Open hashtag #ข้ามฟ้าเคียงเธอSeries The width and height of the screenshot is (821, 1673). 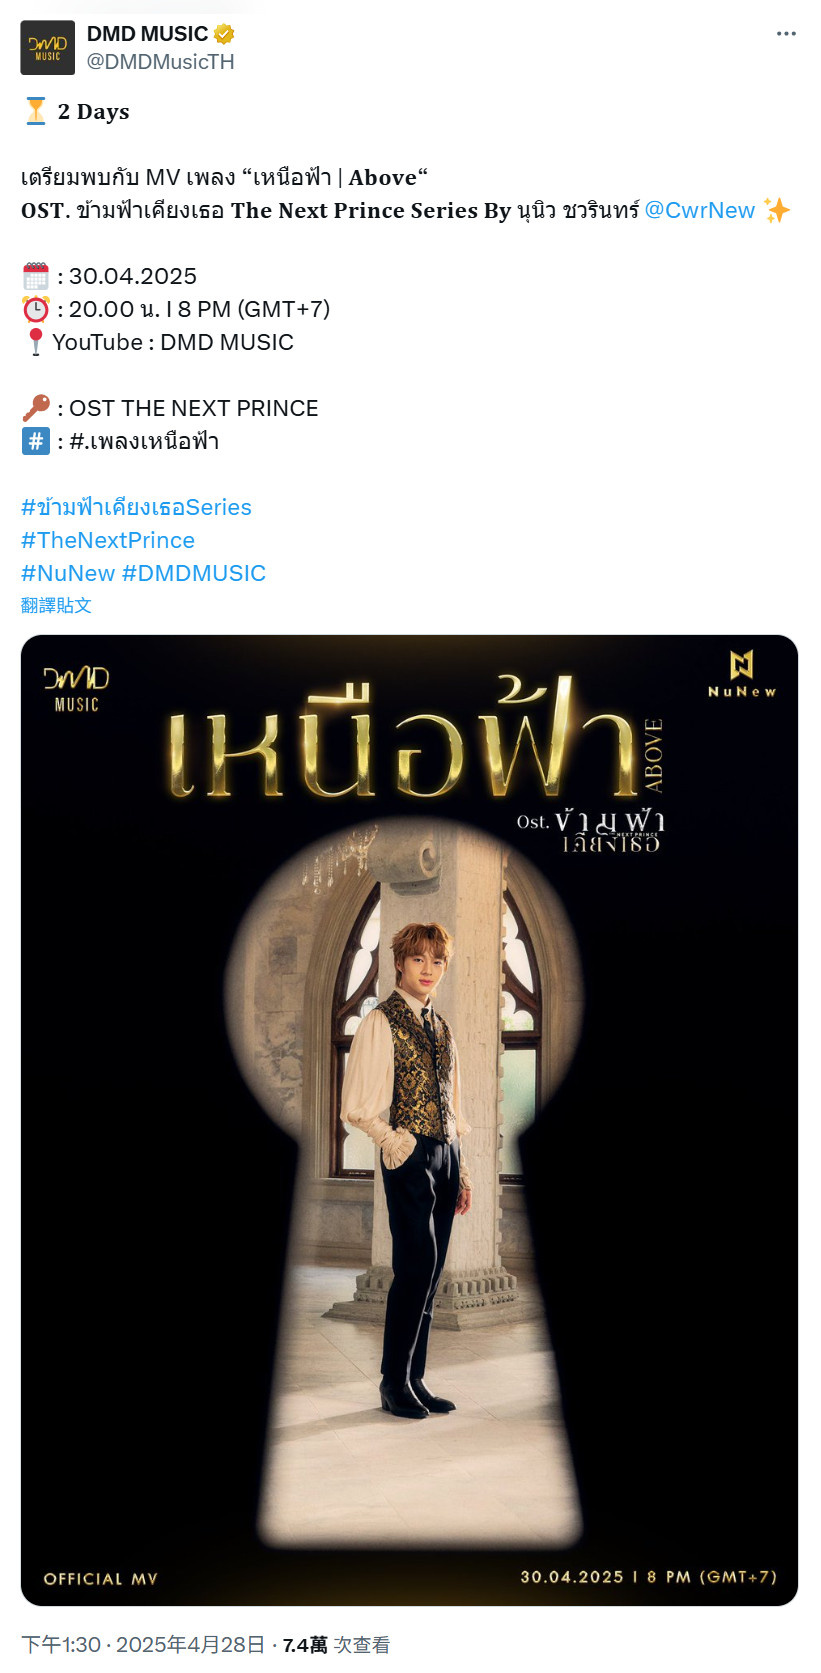136,507
